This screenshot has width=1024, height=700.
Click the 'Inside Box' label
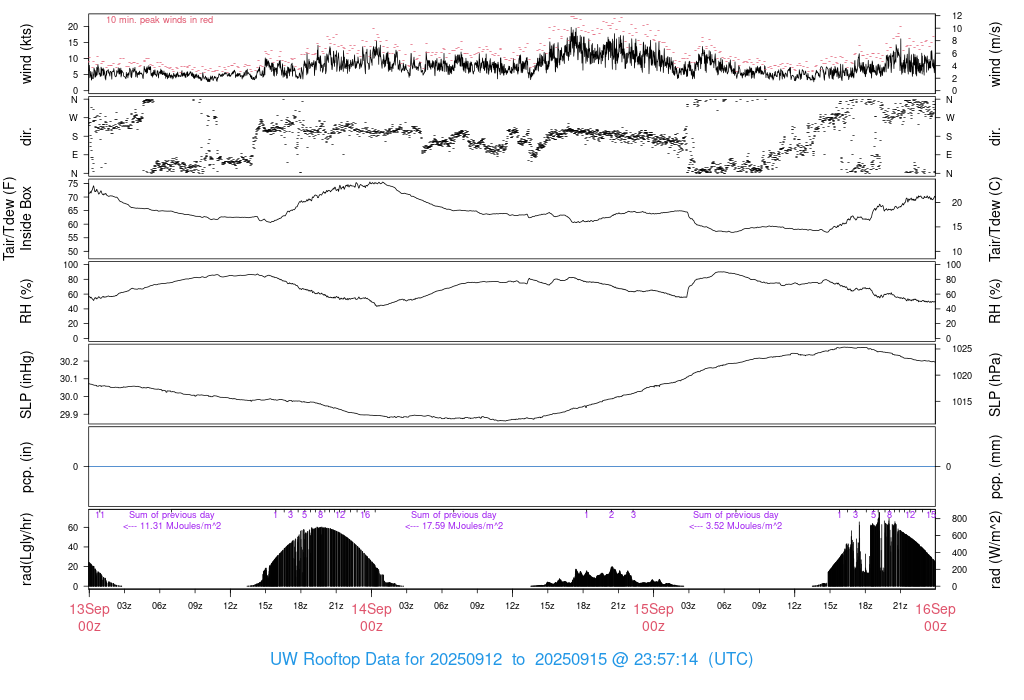26,219
